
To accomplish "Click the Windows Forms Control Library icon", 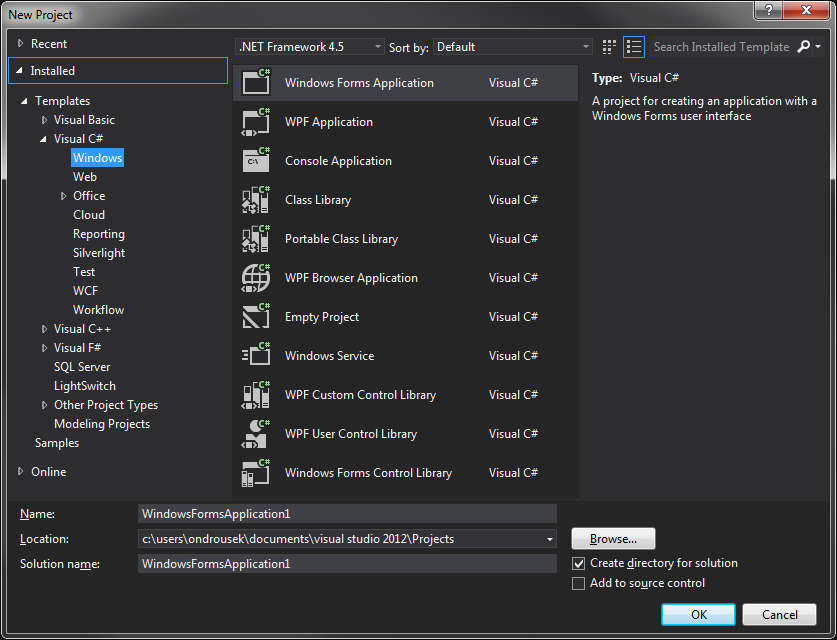I will [x=256, y=472].
